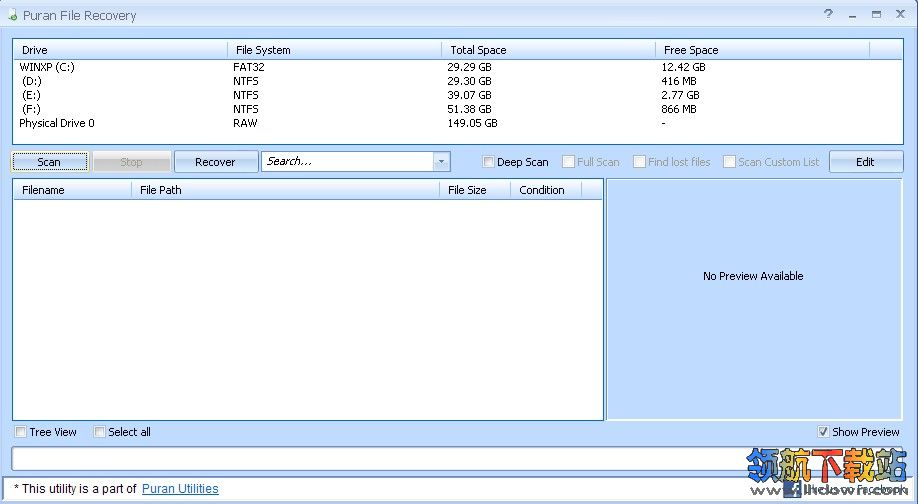Click the 12.42 GB free space value
Image resolution: width=918 pixels, height=504 pixels.
click(x=683, y=67)
